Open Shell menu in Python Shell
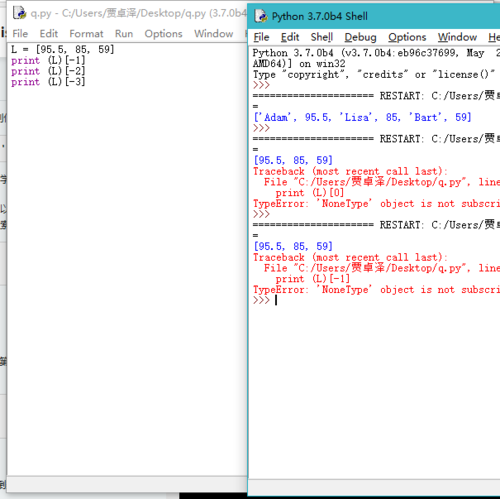Image resolution: width=500 pixels, height=499 pixels. pos(322,37)
